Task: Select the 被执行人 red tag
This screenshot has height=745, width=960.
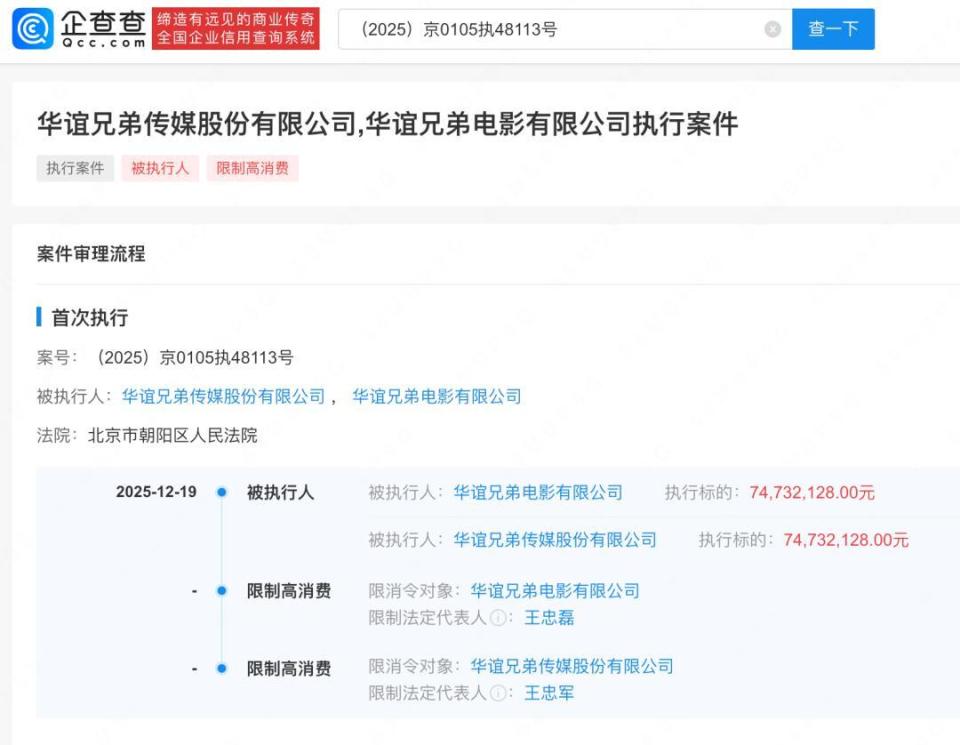Action: 160,168
